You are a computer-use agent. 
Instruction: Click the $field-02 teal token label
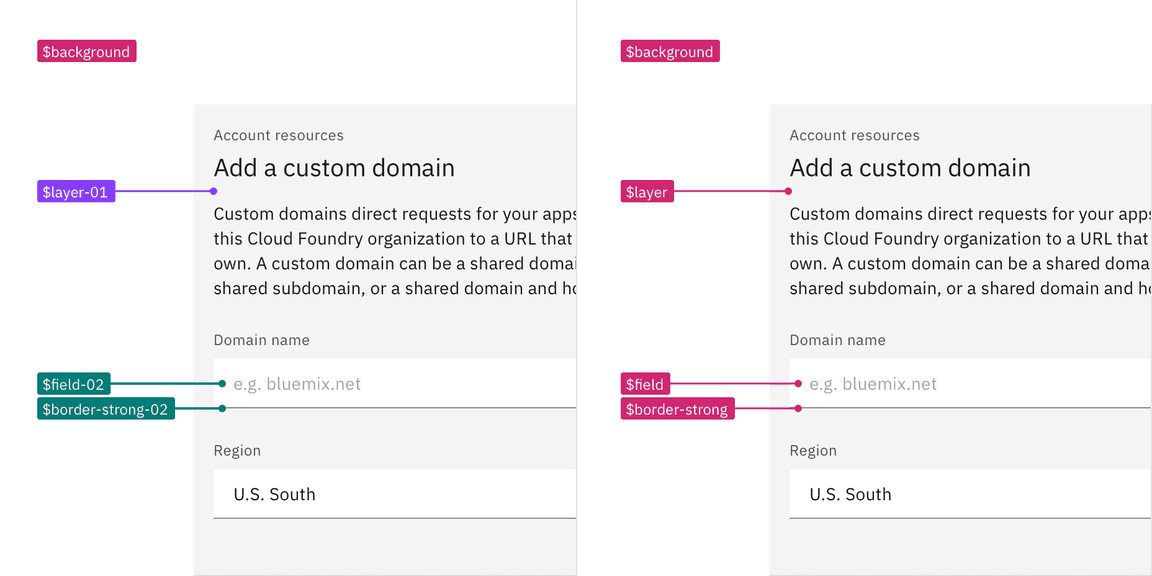[x=73, y=384]
